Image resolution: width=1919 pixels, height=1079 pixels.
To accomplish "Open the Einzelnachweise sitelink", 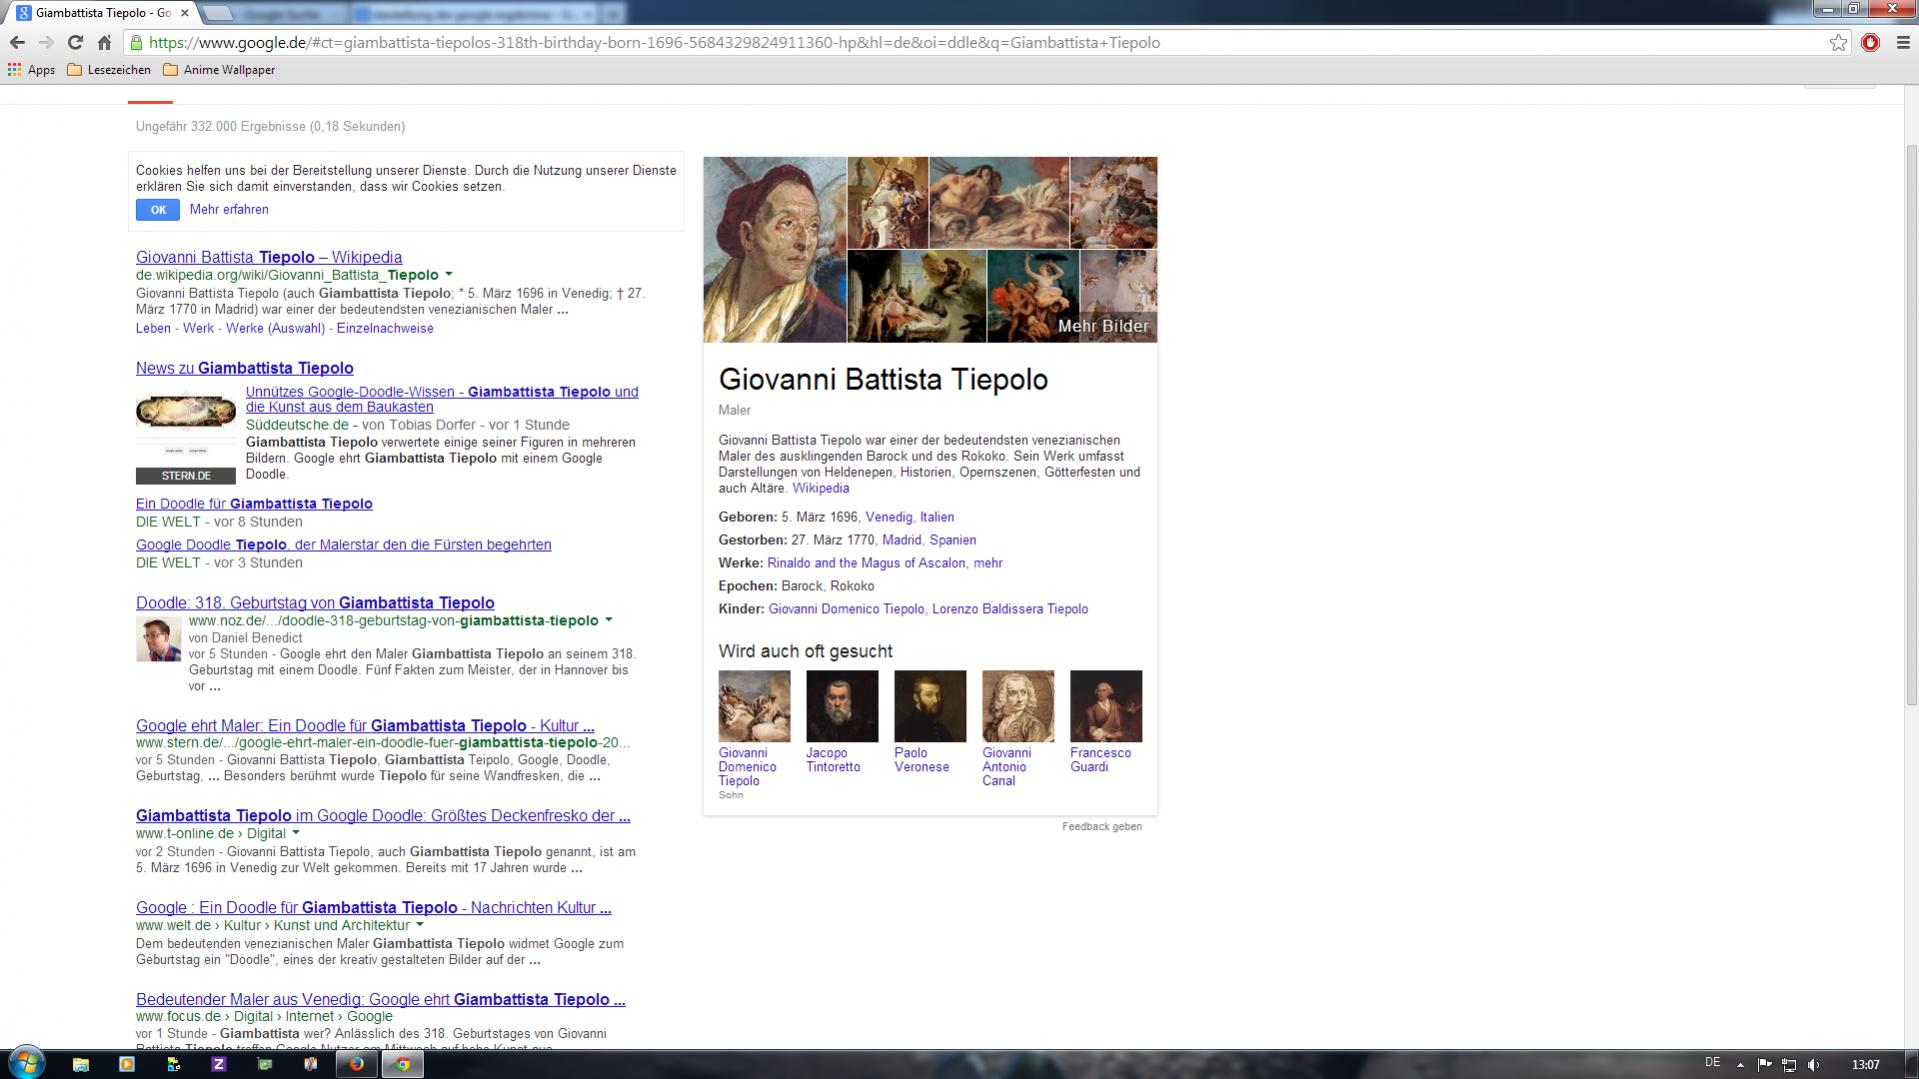I will click(x=385, y=328).
